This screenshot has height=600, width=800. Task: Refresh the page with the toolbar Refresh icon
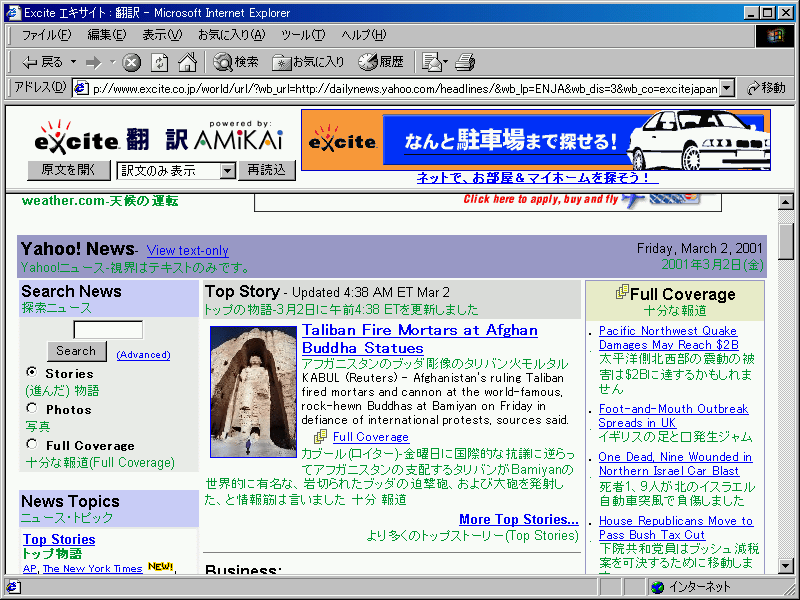[160, 62]
